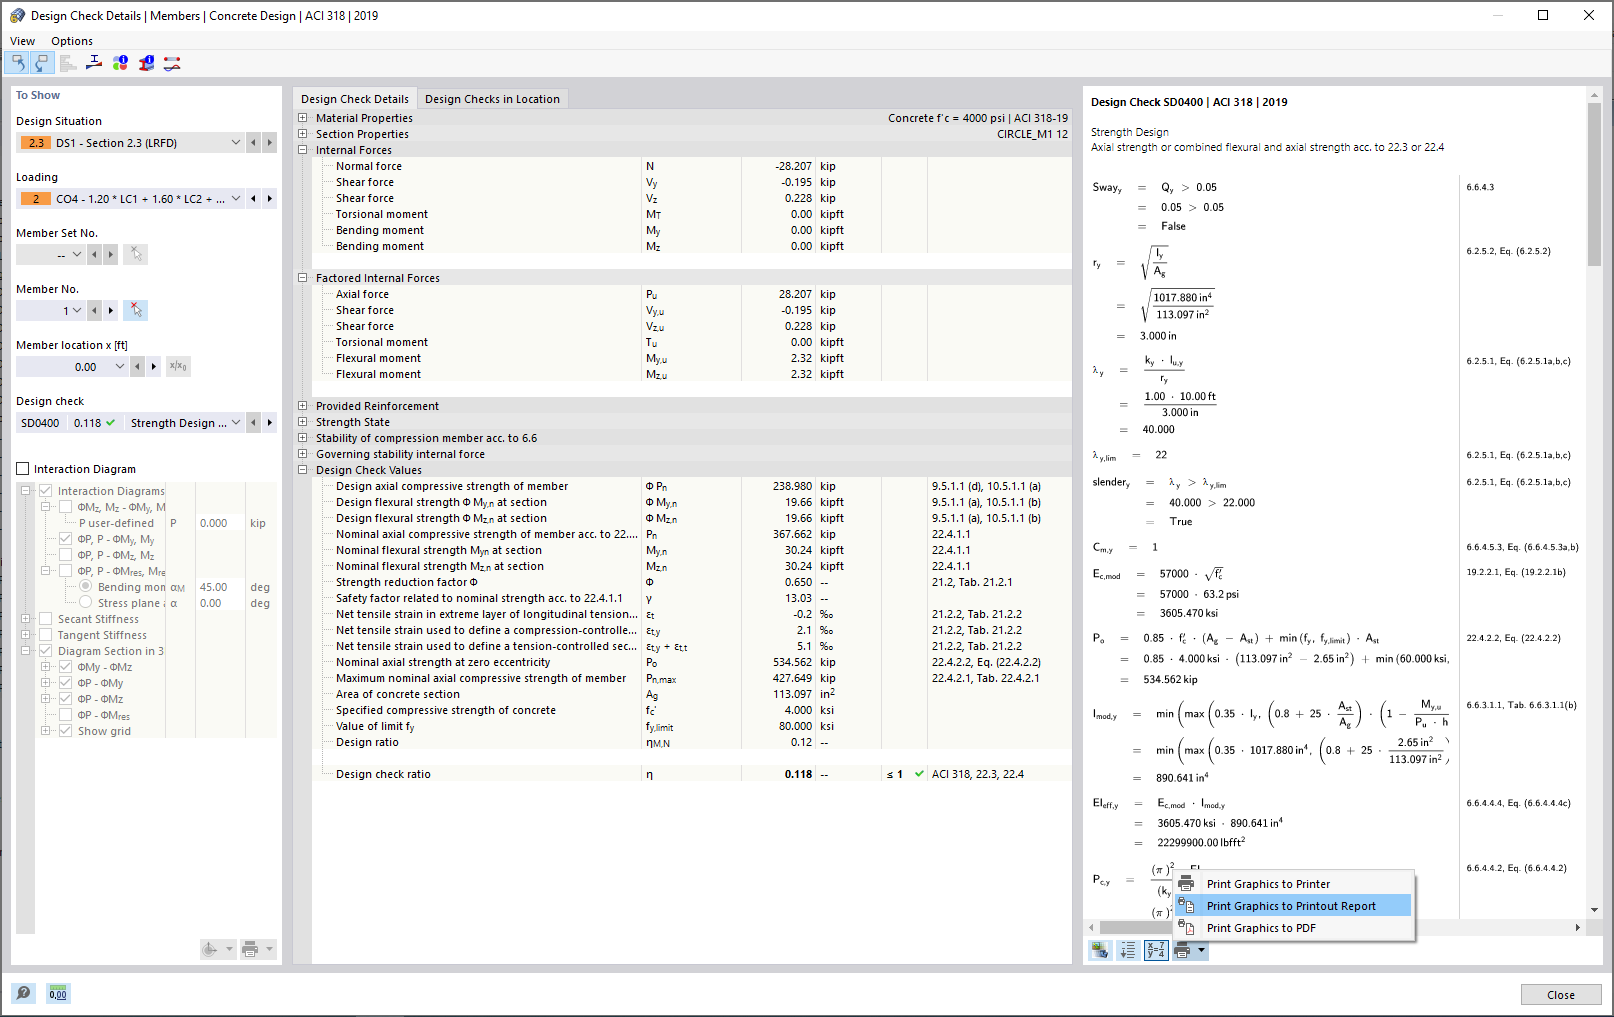1614x1017 pixels.
Task: Click the Close button
Action: tap(1560, 995)
